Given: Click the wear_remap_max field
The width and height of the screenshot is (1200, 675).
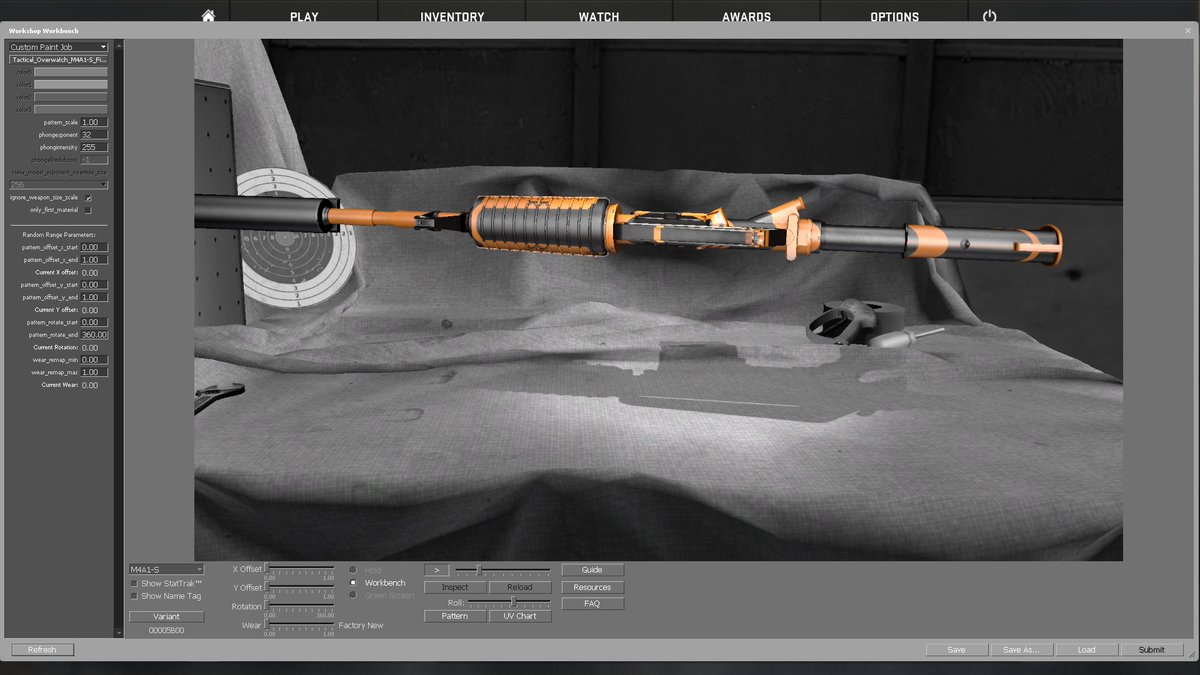Looking at the screenshot, I should tap(94, 372).
